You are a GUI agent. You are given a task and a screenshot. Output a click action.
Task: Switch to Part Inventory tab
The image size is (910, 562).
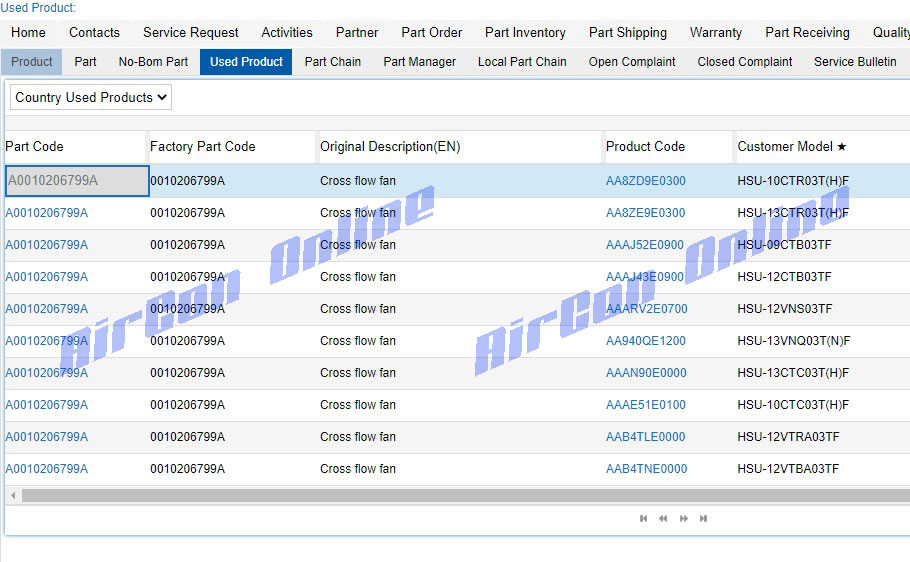pyautogui.click(x=525, y=33)
